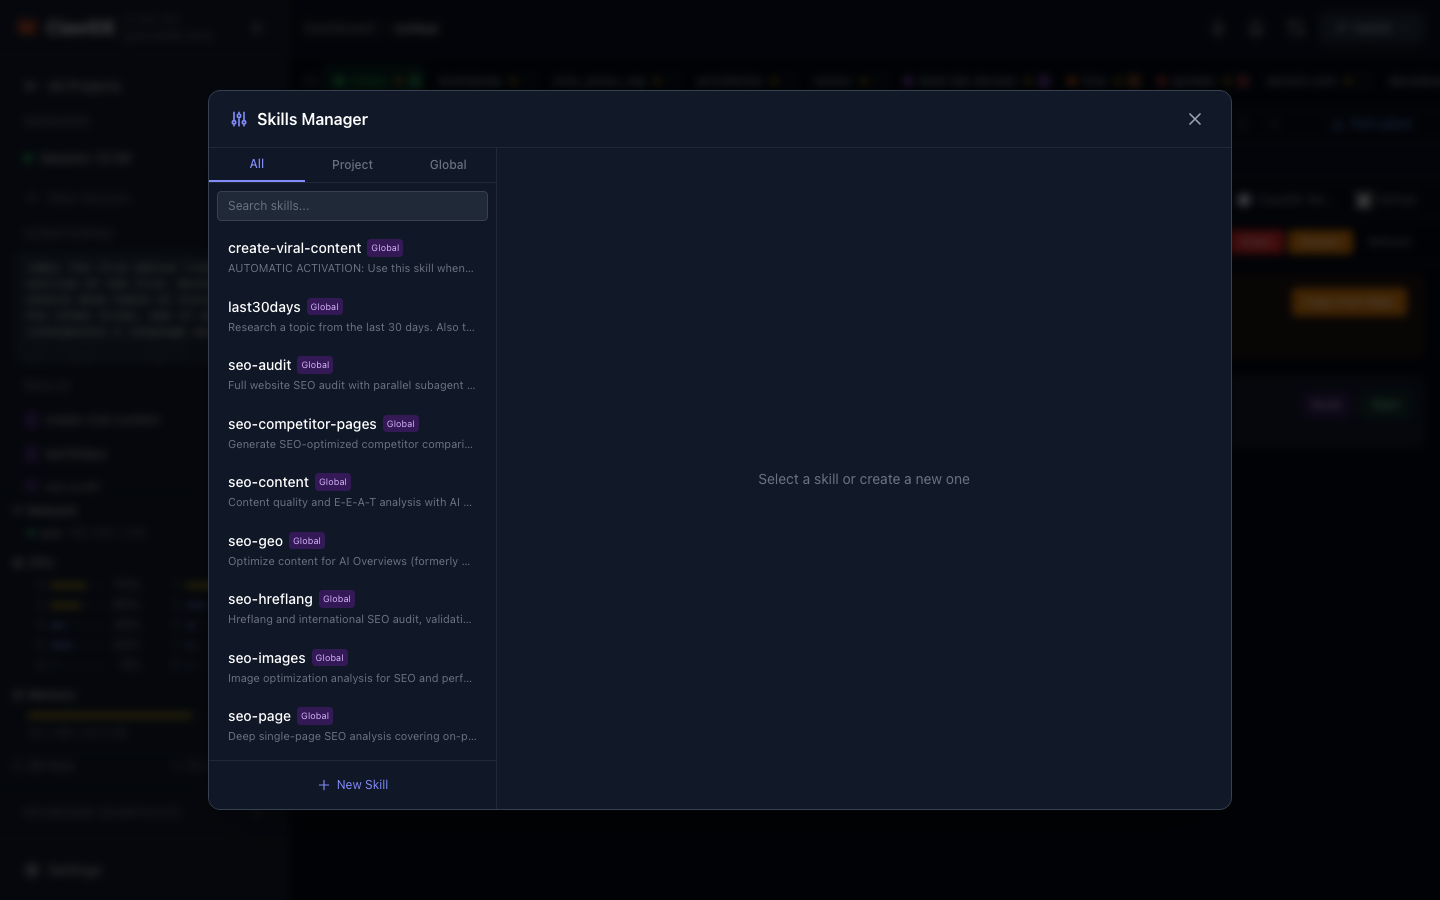Image resolution: width=1440 pixels, height=900 pixels.
Task: Select the seo-images skill
Action: coord(267,658)
